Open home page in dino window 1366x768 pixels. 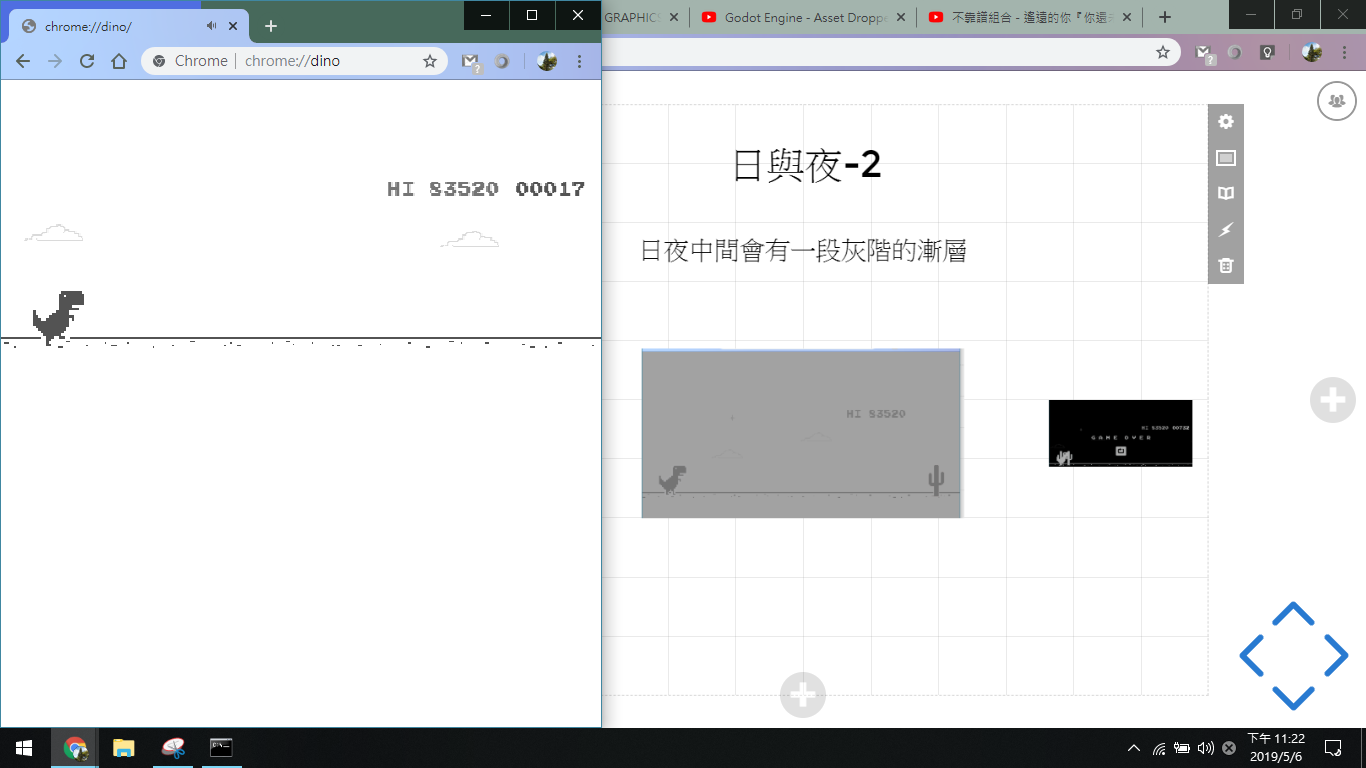119,61
